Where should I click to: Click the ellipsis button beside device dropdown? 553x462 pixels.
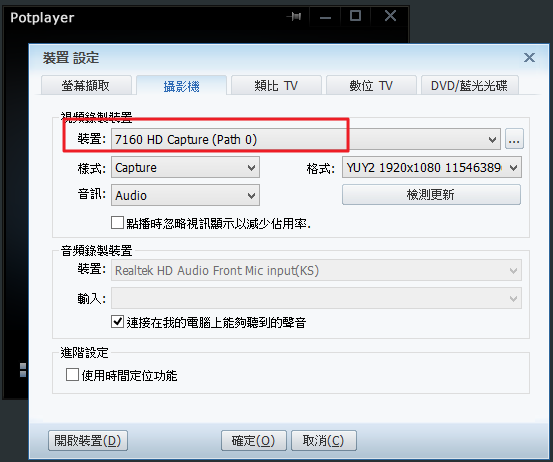tap(514, 139)
